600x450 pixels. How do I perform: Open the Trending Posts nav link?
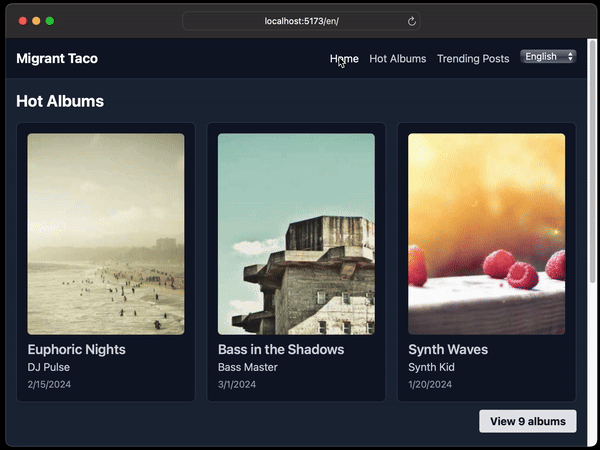pyautogui.click(x=473, y=59)
